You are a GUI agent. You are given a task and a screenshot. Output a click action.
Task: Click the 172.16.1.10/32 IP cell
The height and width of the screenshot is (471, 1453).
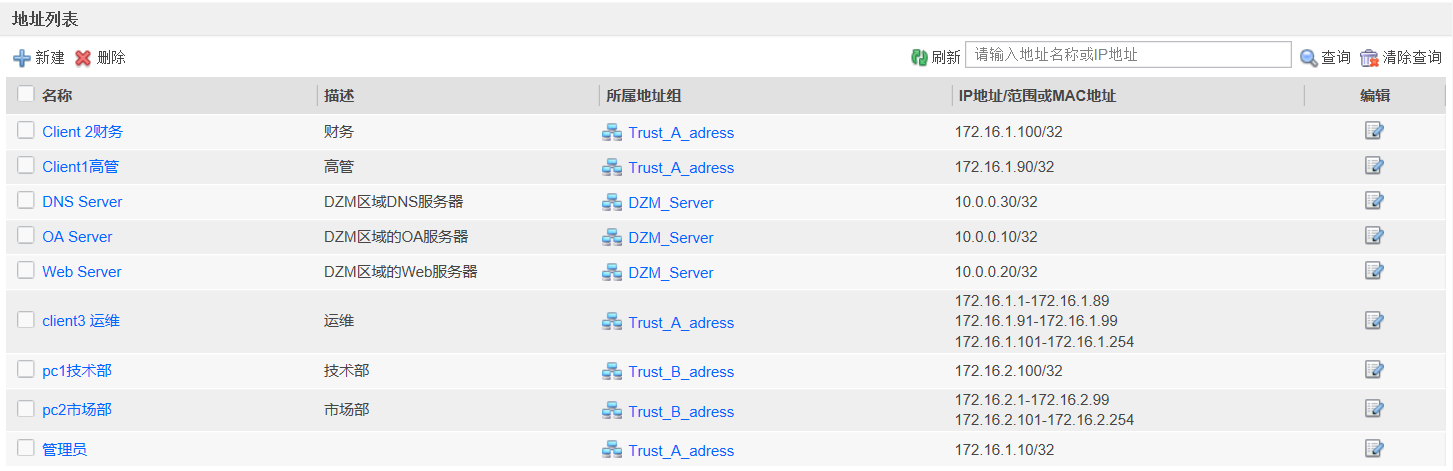[x=1004, y=450]
